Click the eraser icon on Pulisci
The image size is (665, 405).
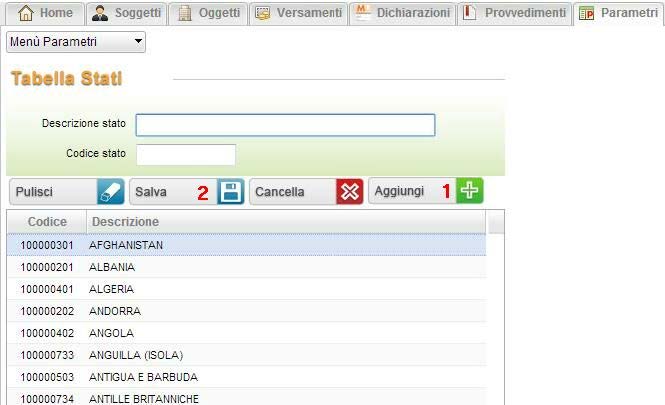tap(110, 192)
